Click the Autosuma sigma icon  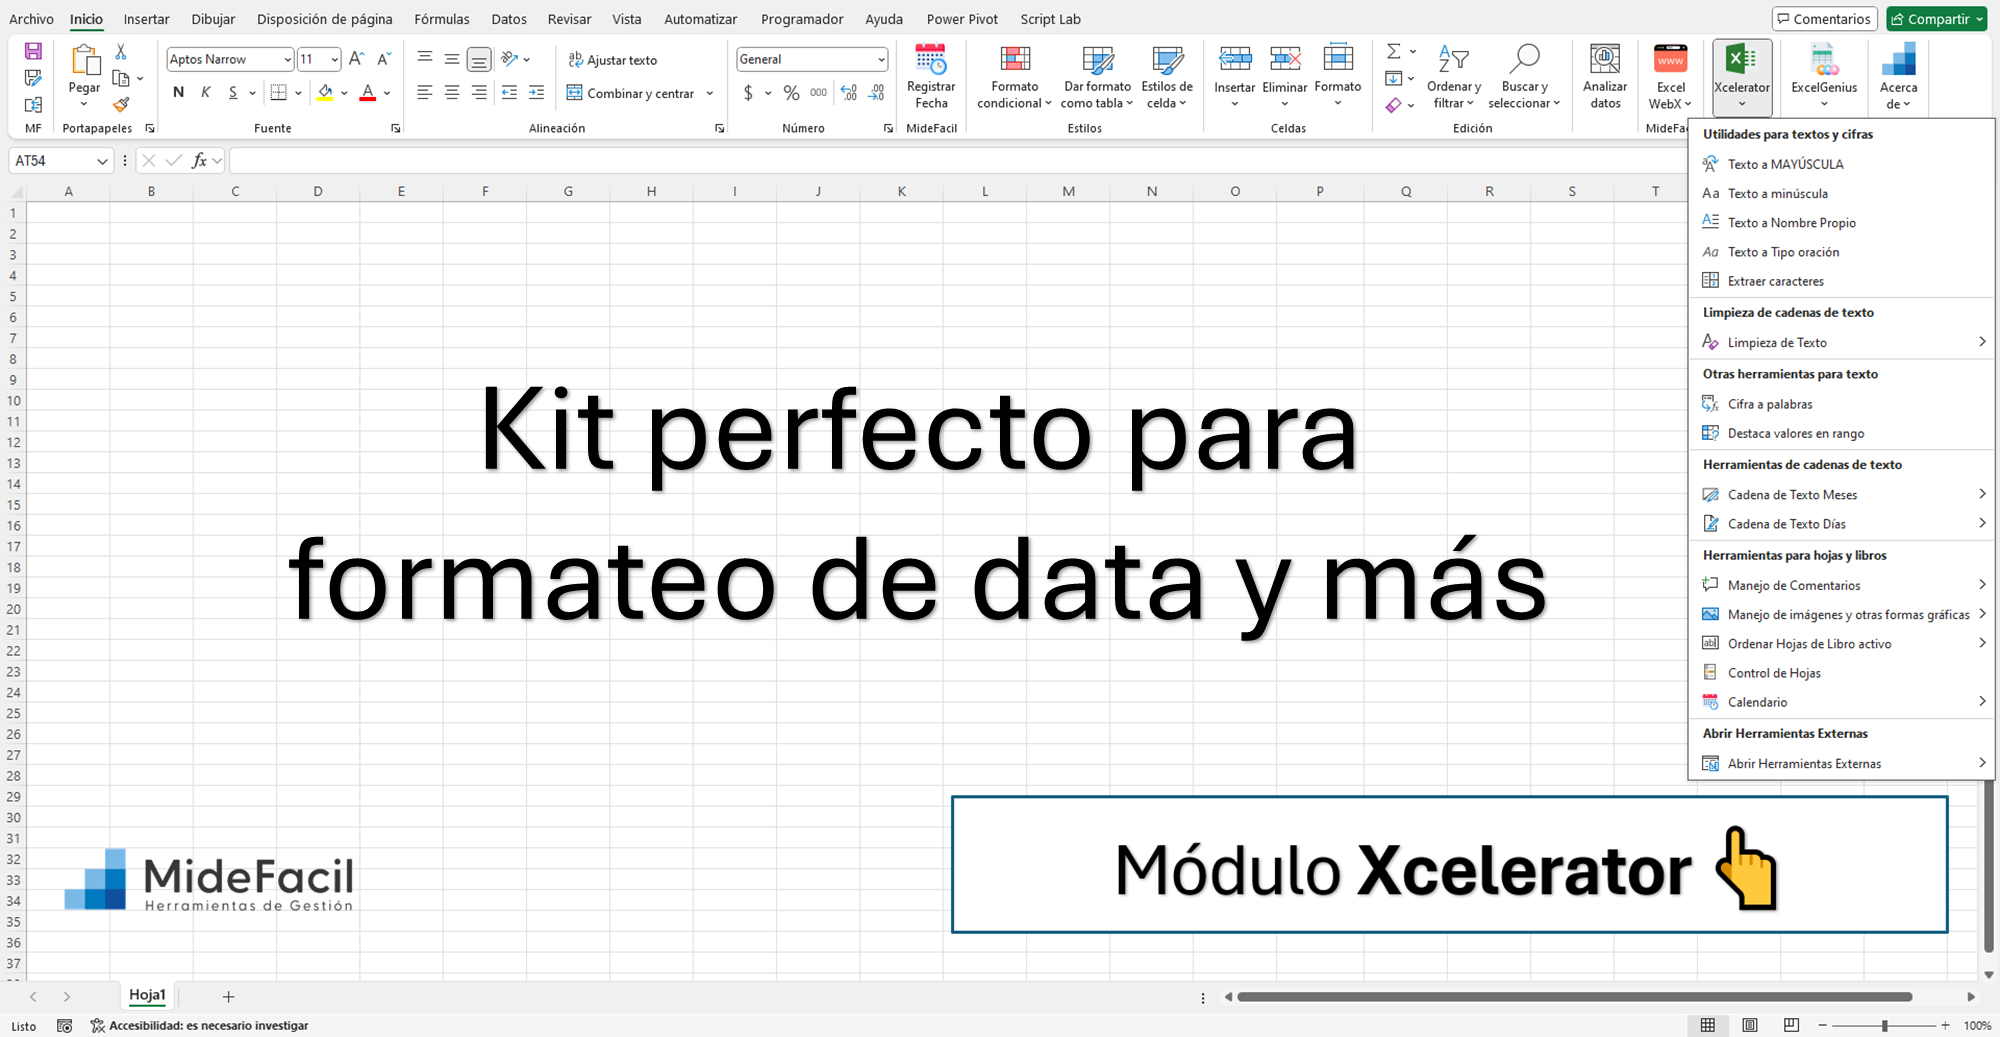tap(1393, 51)
